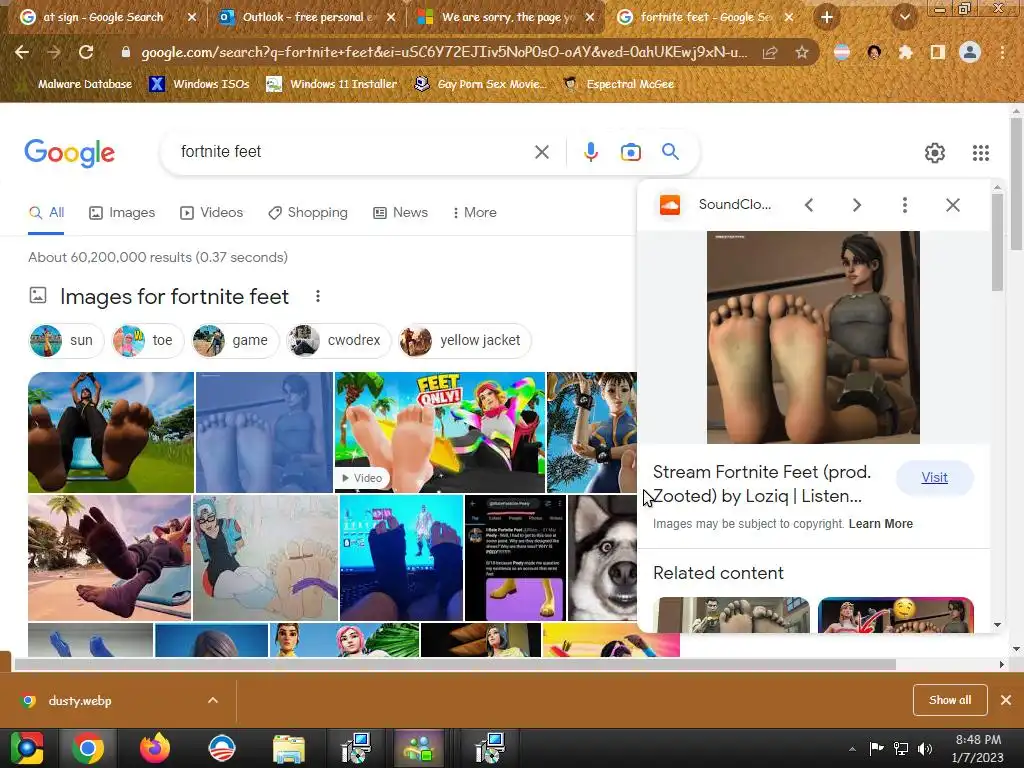This screenshot has height=768, width=1024.
Task: Expand dusty.webp download options arrow
Action: coord(213,700)
